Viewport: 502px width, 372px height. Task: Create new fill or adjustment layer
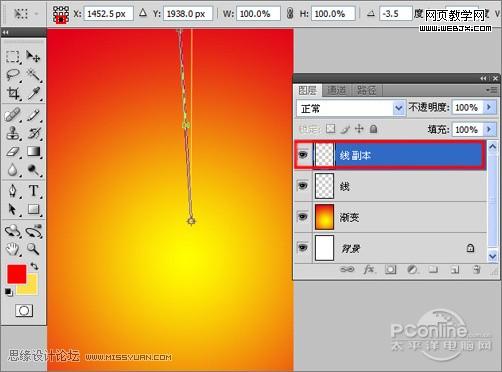coord(412,269)
